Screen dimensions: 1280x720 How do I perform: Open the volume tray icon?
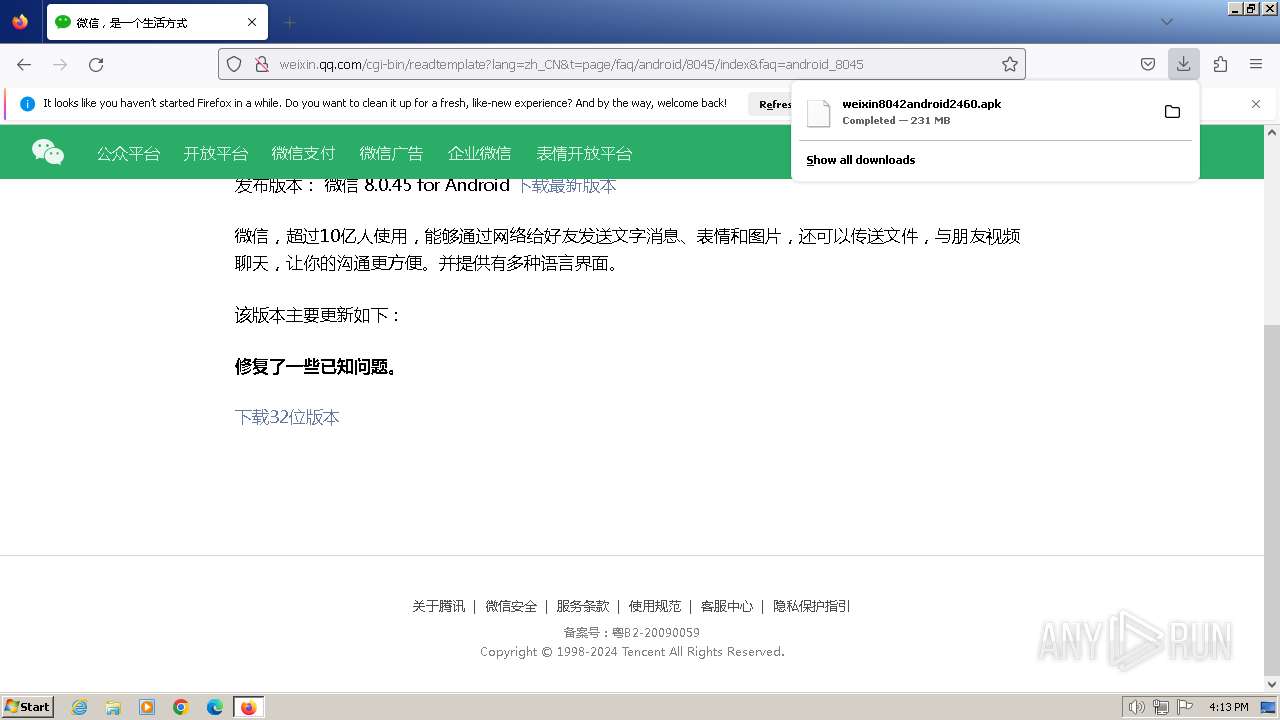point(1137,707)
